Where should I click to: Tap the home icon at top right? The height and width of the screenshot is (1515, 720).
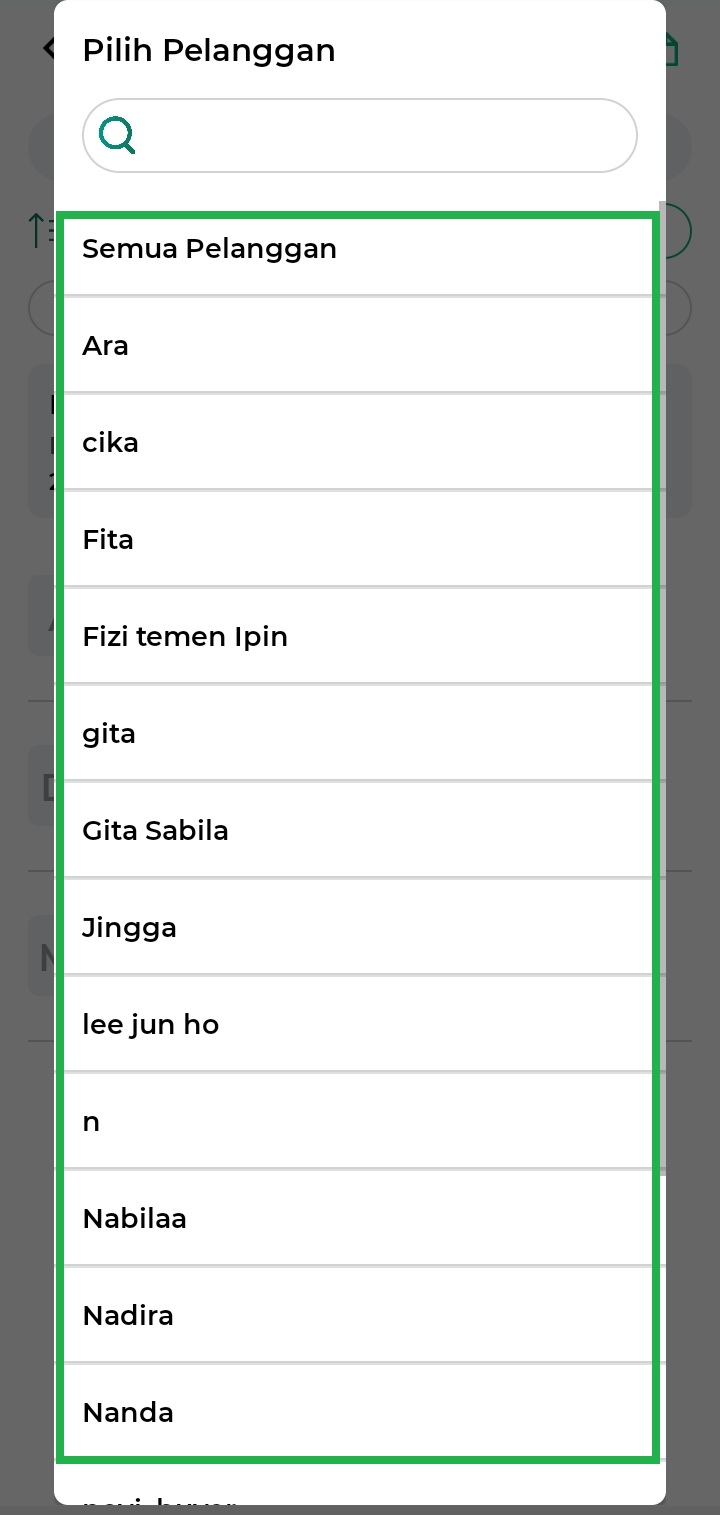[x=672, y=48]
